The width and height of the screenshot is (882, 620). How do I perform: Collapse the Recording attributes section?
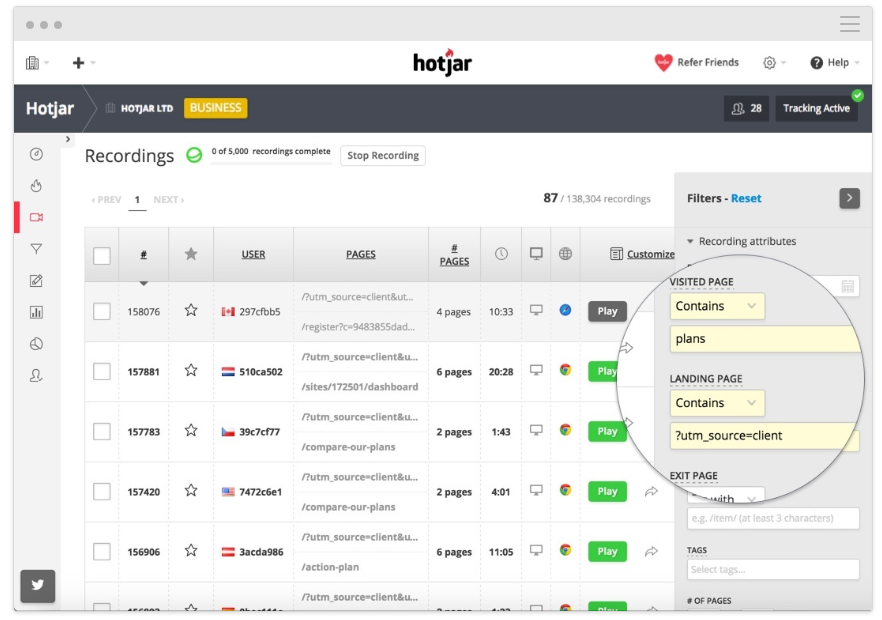pos(741,241)
